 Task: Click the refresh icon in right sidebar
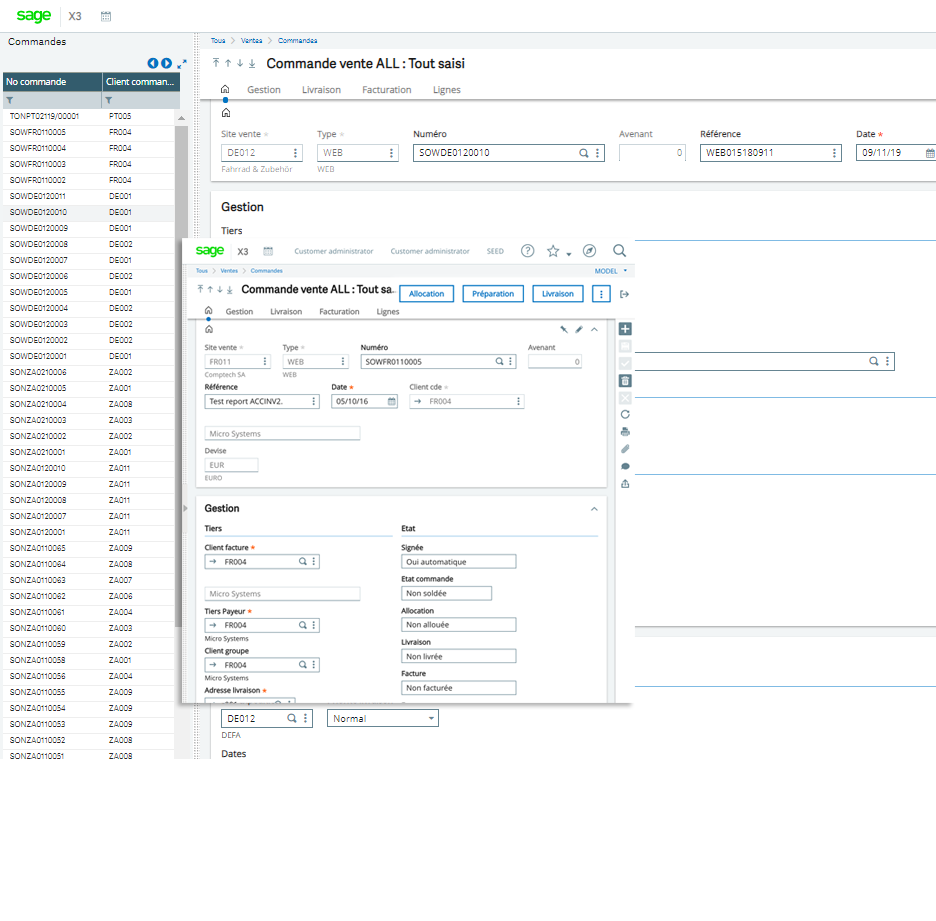click(x=625, y=414)
